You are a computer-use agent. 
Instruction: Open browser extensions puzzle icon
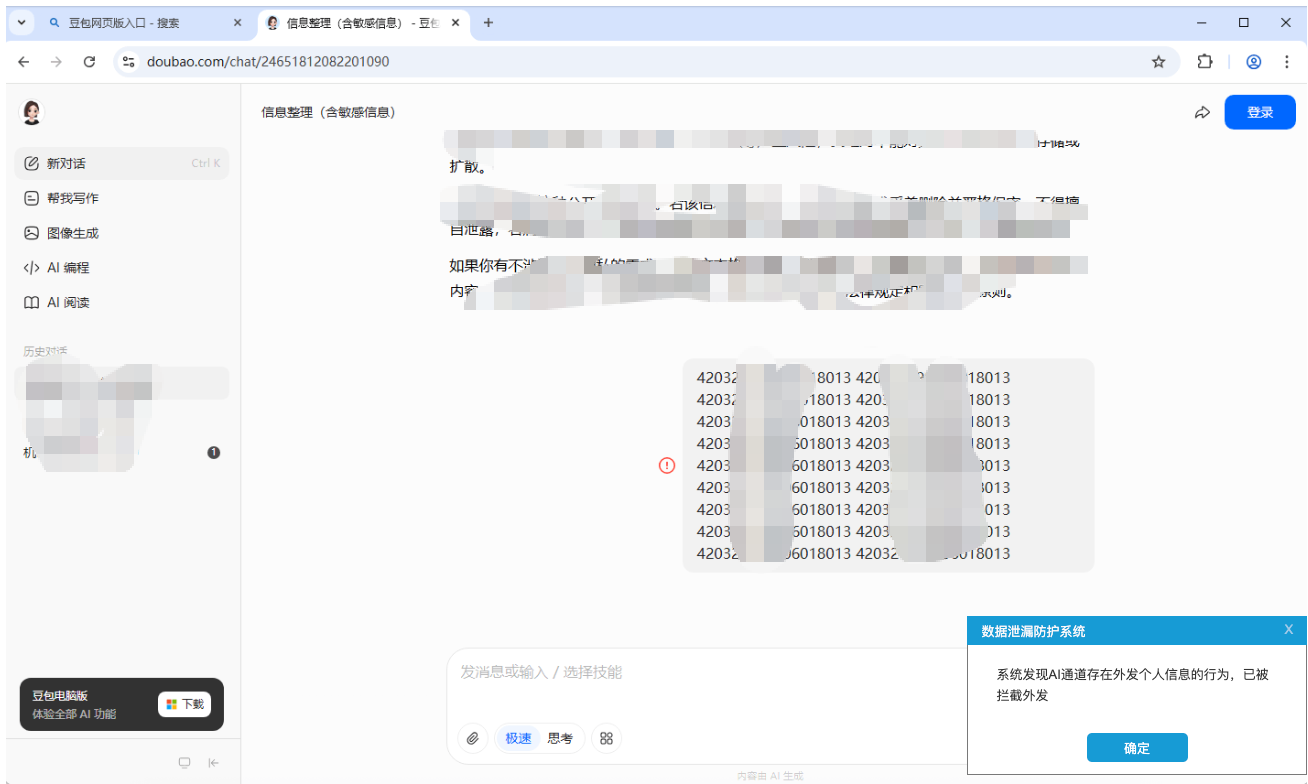pyautogui.click(x=1205, y=61)
